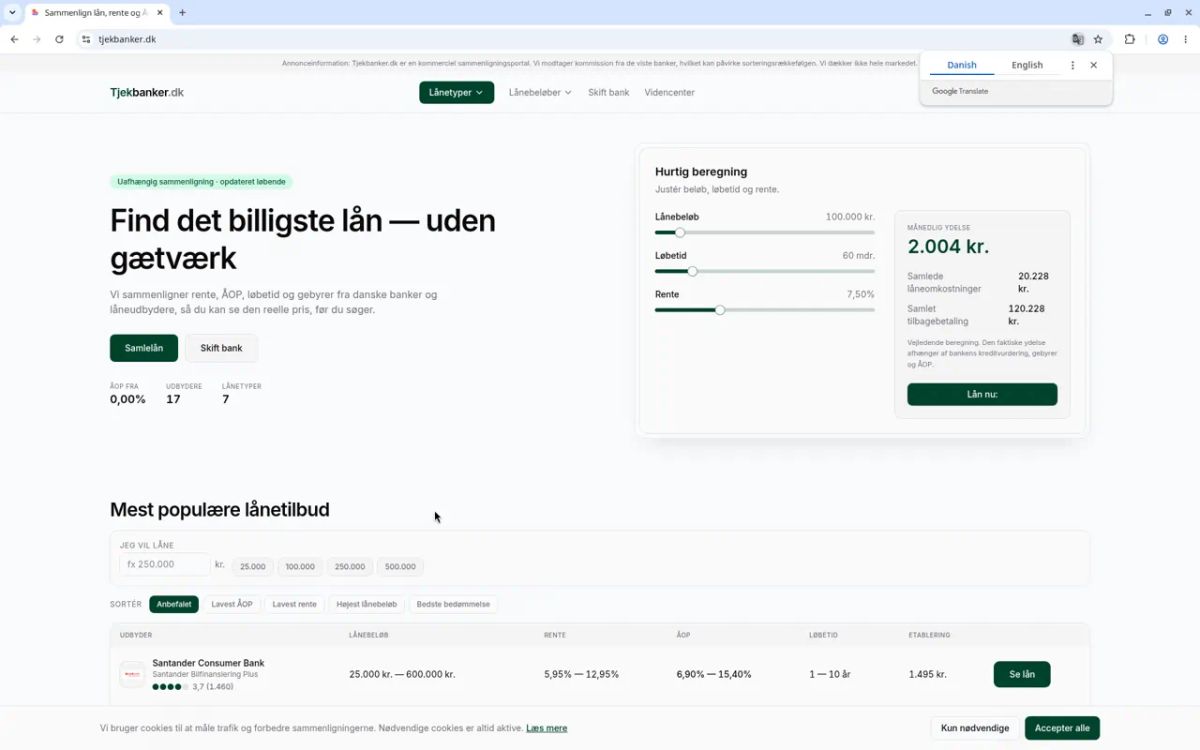Click the Mest populære lånetilbud heading
This screenshot has width=1200, height=750.
point(220,510)
